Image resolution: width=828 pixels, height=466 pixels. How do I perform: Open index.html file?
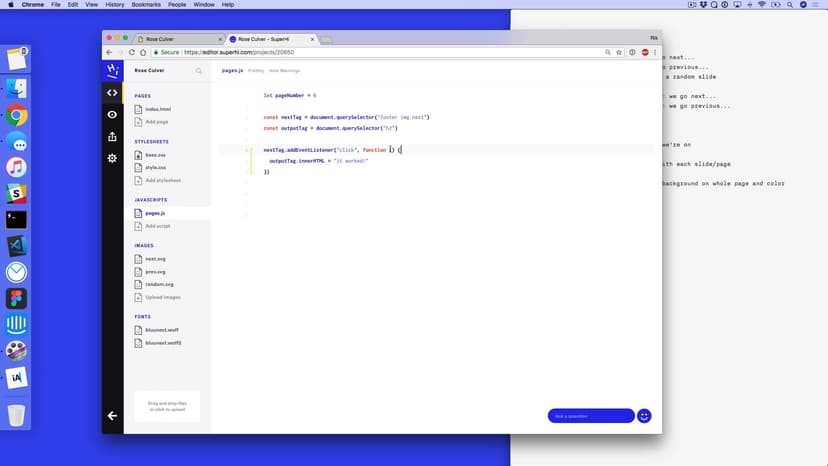(157, 109)
